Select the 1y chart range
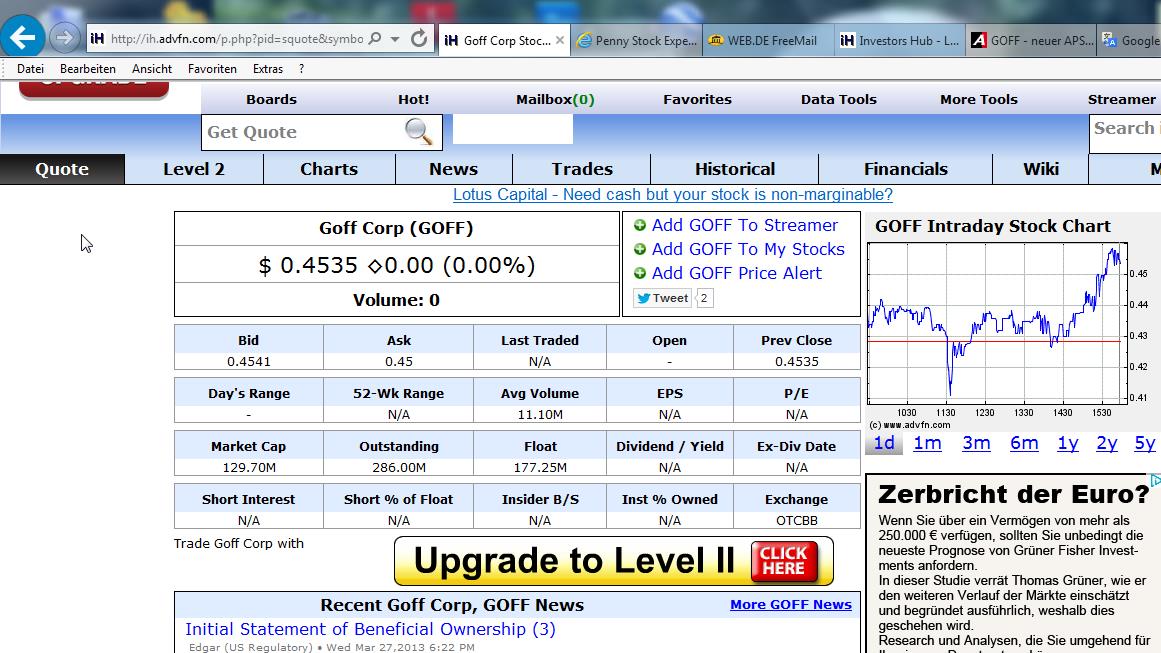Viewport: 1161px width, 653px height. point(1068,443)
